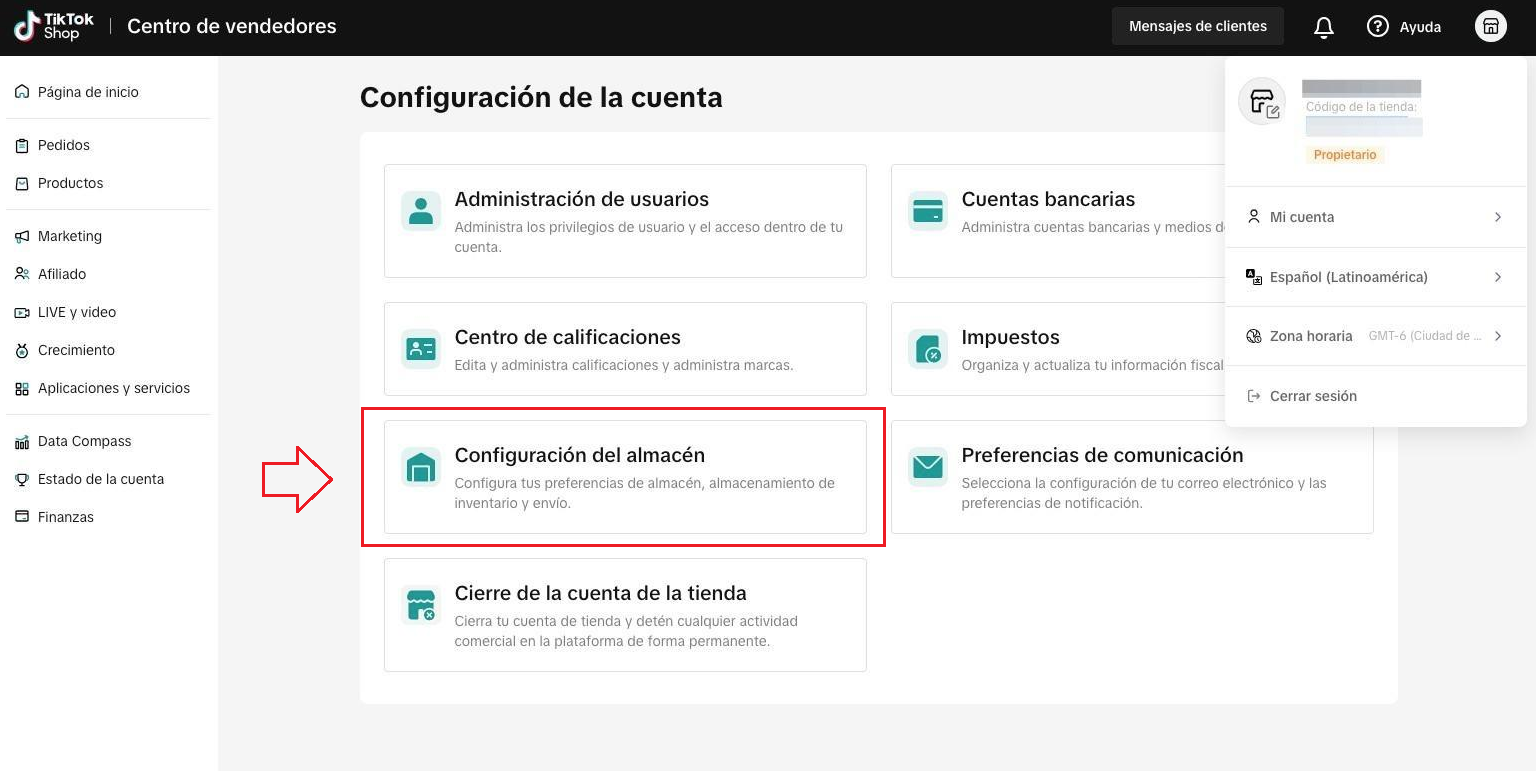Select Cerrar sesión to log out

(x=1312, y=396)
